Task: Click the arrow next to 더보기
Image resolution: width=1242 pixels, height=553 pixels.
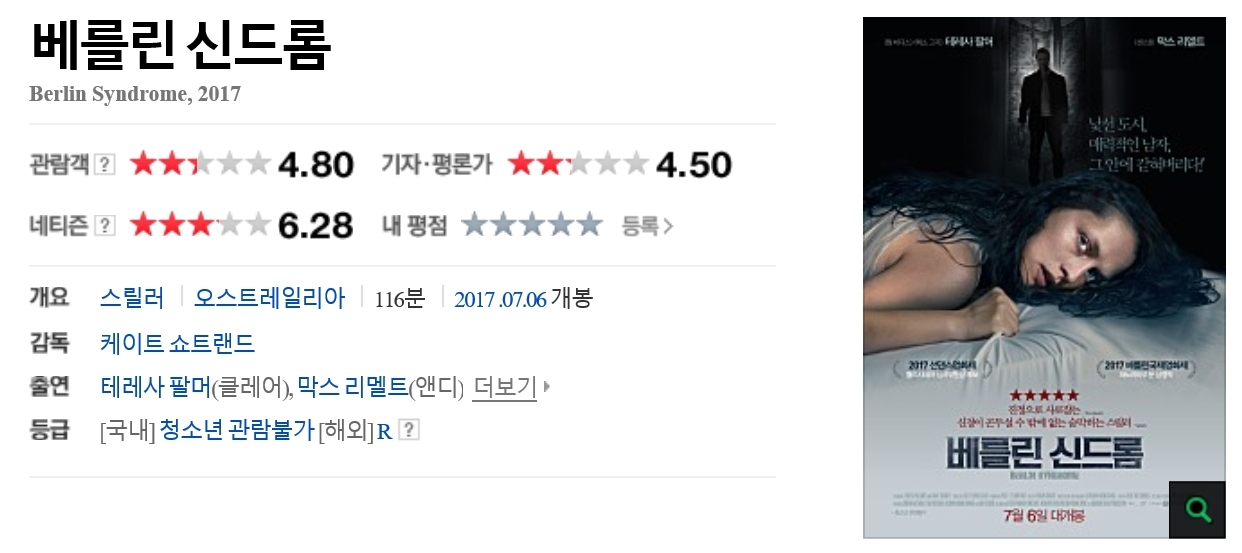Action: pyautogui.click(x=547, y=386)
